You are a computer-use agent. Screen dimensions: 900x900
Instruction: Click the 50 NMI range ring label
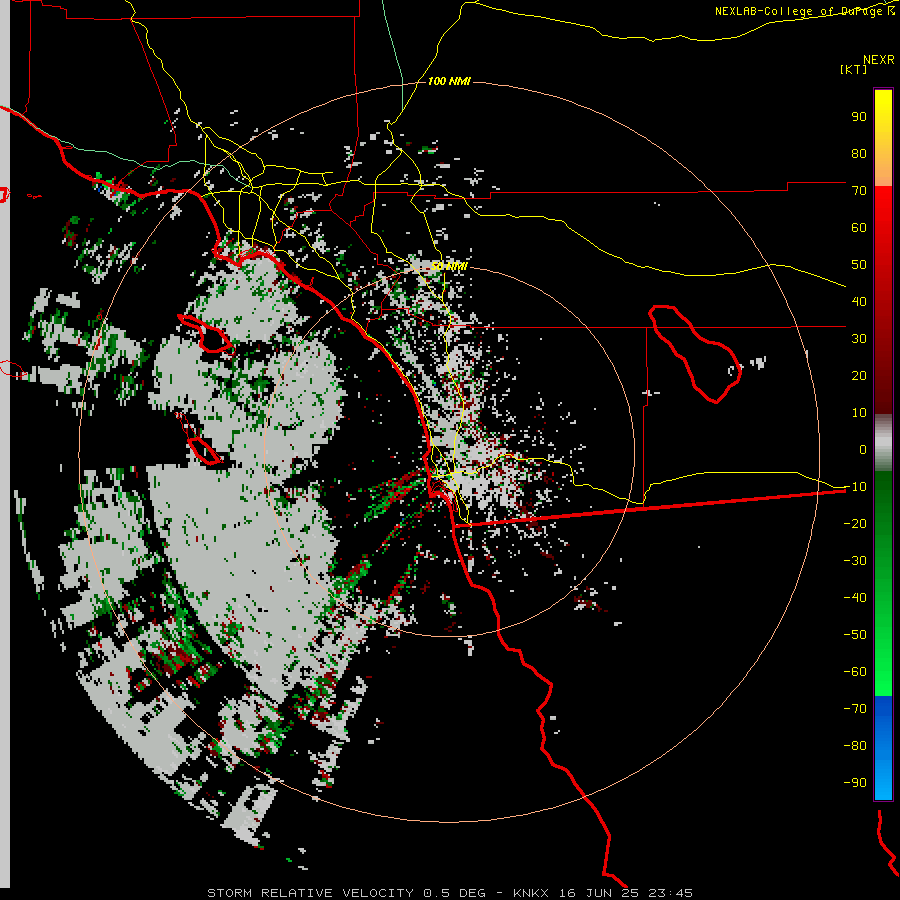click(x=449, y=266)
